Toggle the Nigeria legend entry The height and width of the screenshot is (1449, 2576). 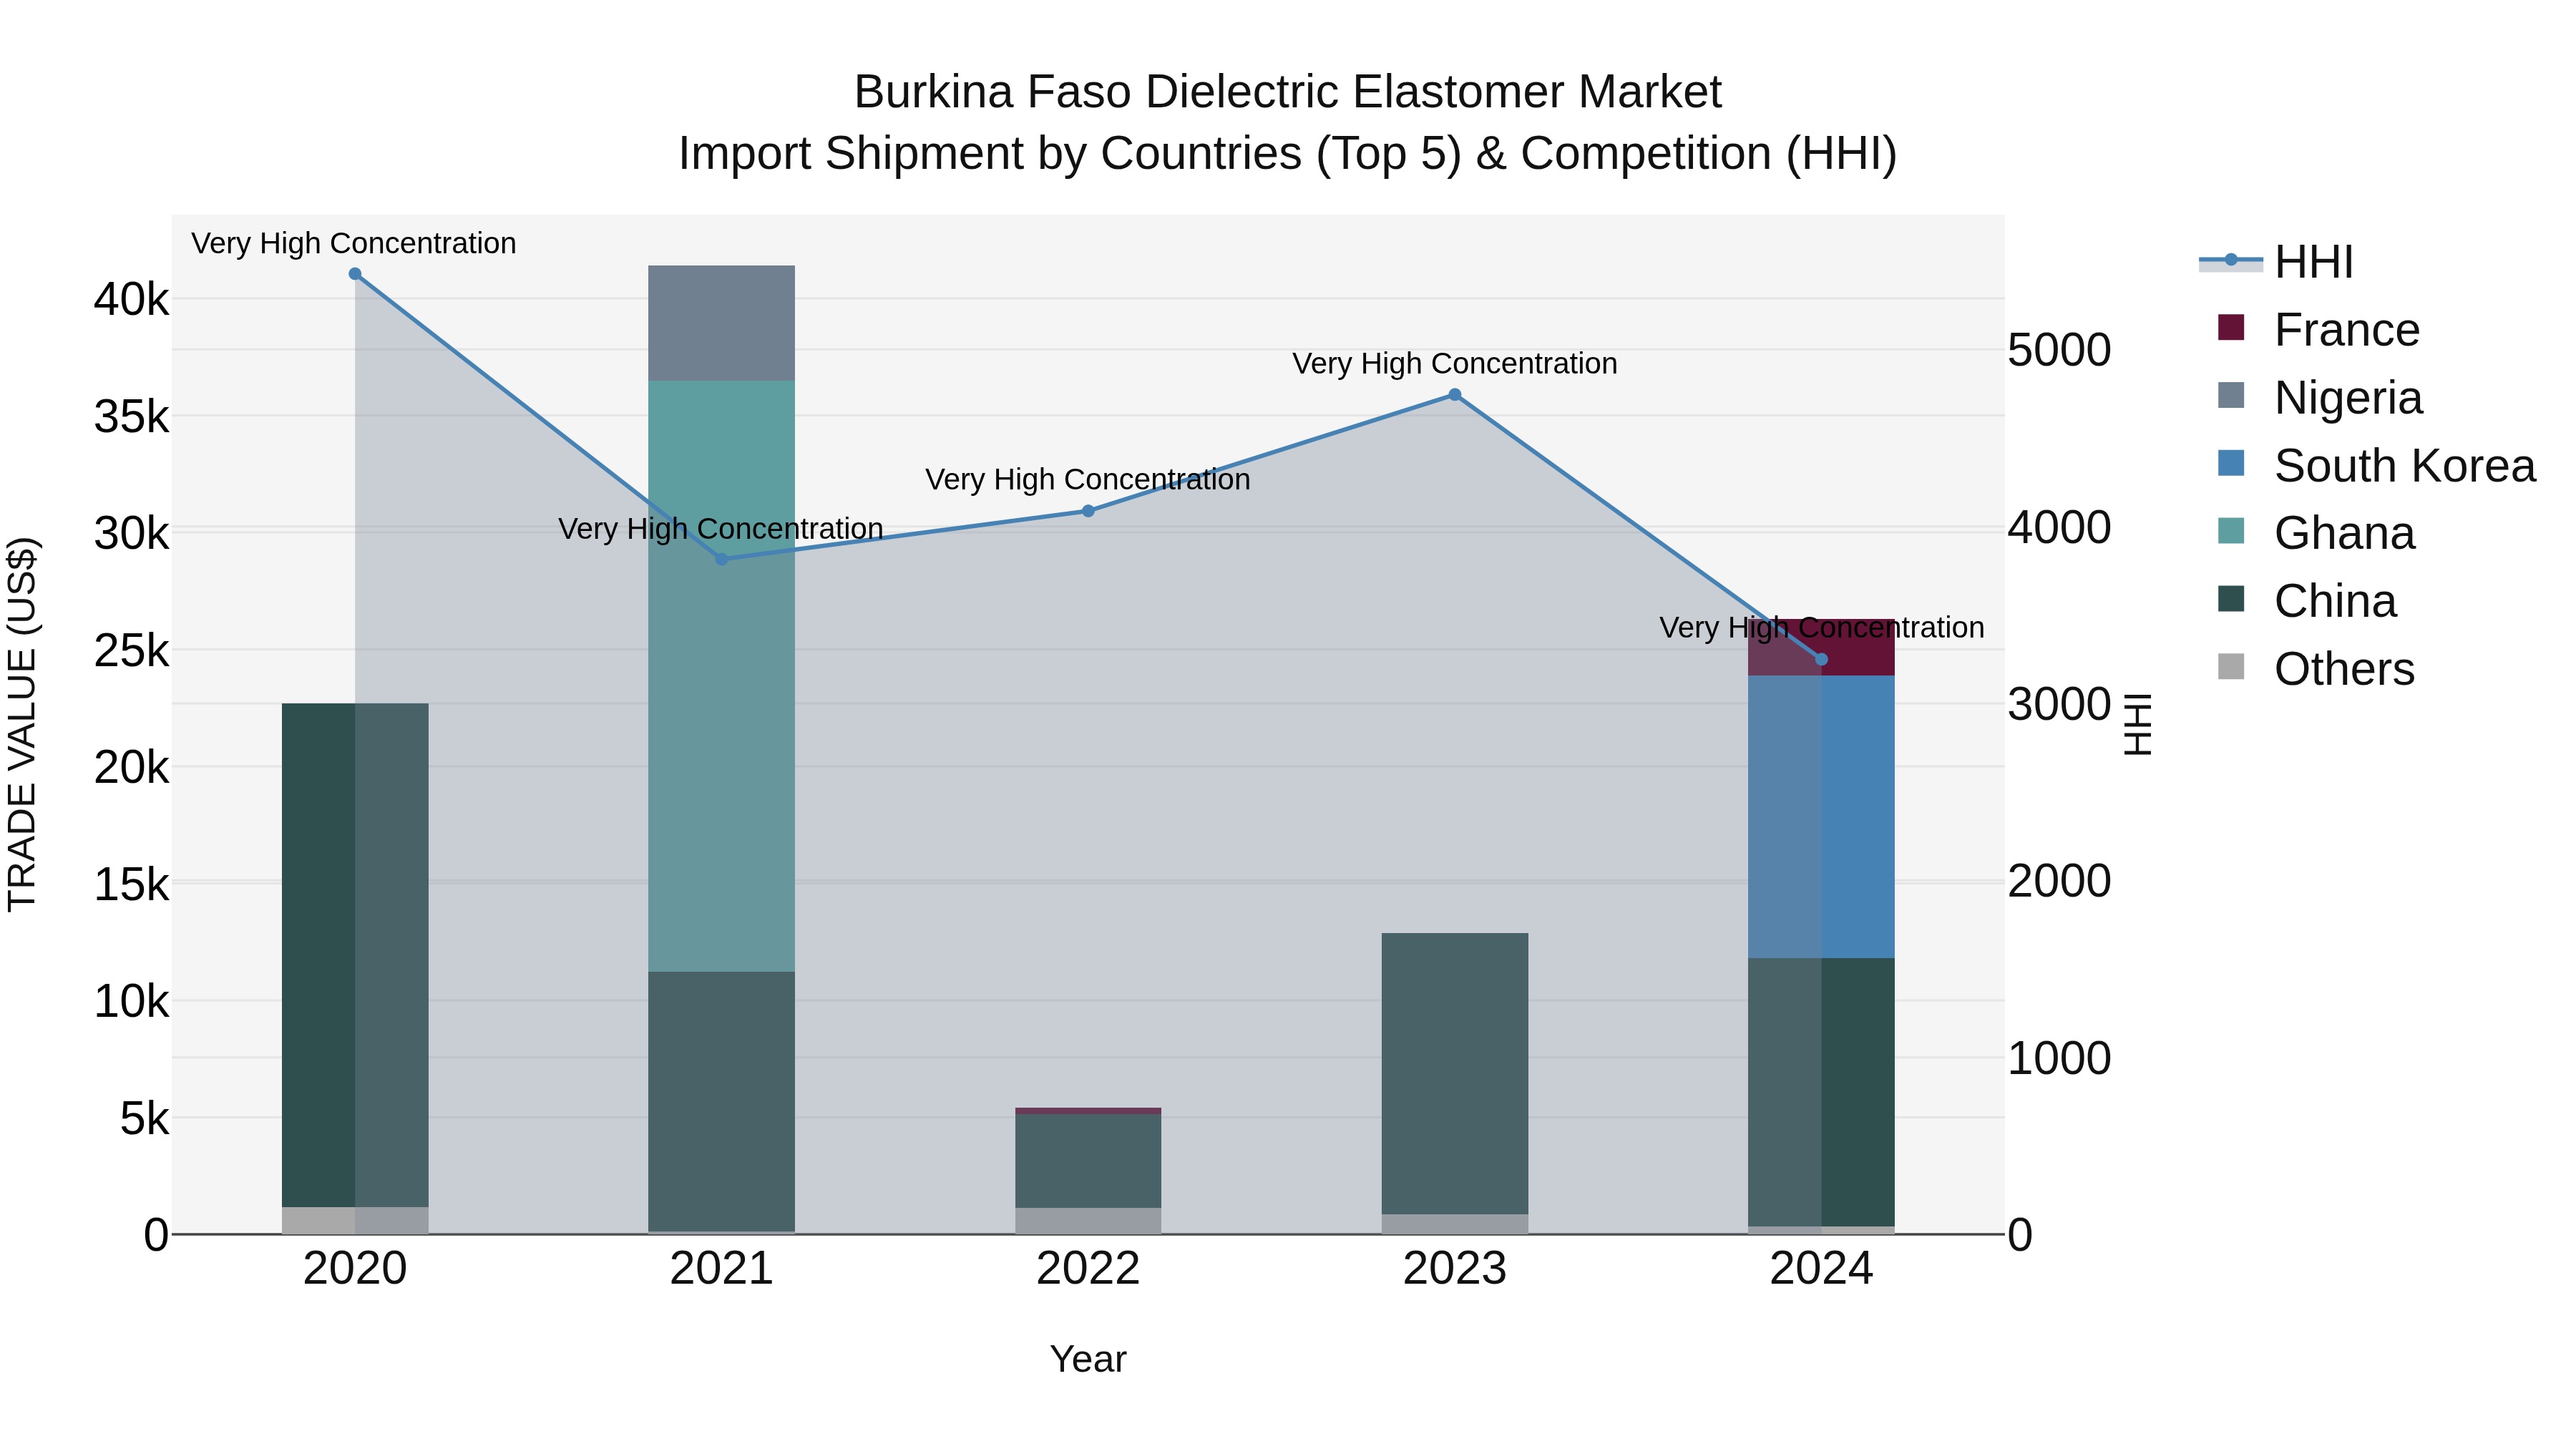[x=2320, y=398]
